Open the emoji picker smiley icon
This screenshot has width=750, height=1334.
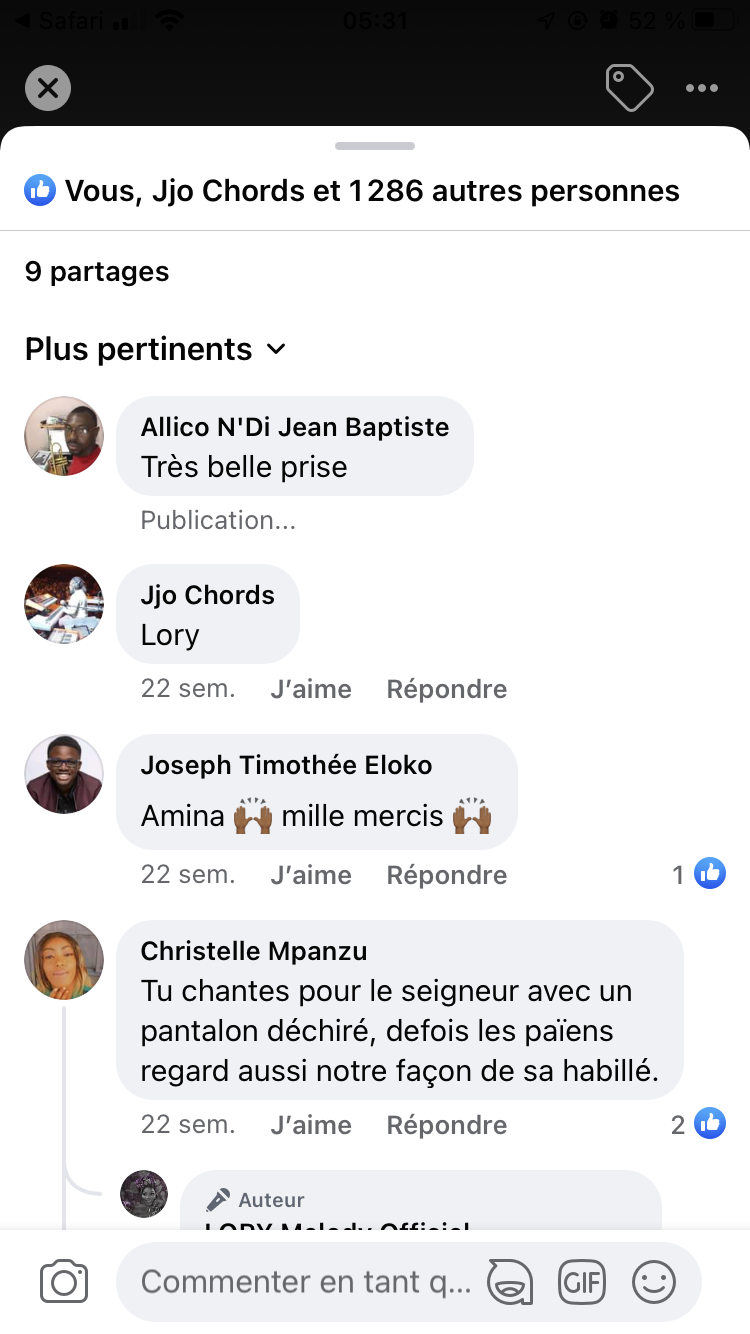pos(654,1282)
